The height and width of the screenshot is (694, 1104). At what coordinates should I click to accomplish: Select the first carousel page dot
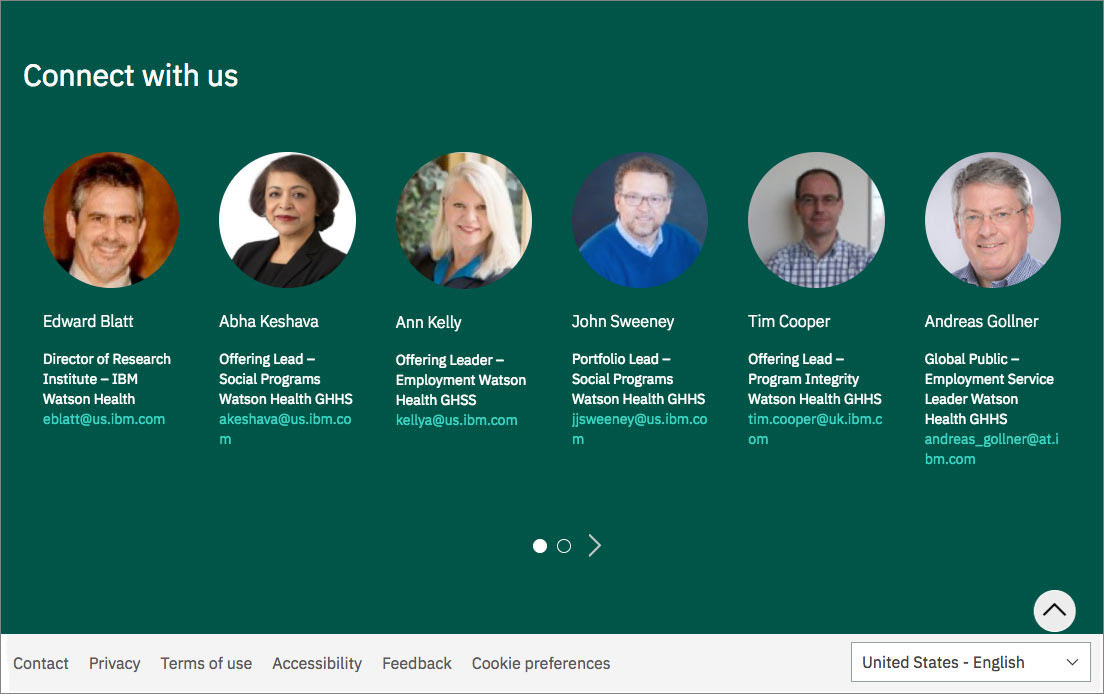click(x=540, y=546)
